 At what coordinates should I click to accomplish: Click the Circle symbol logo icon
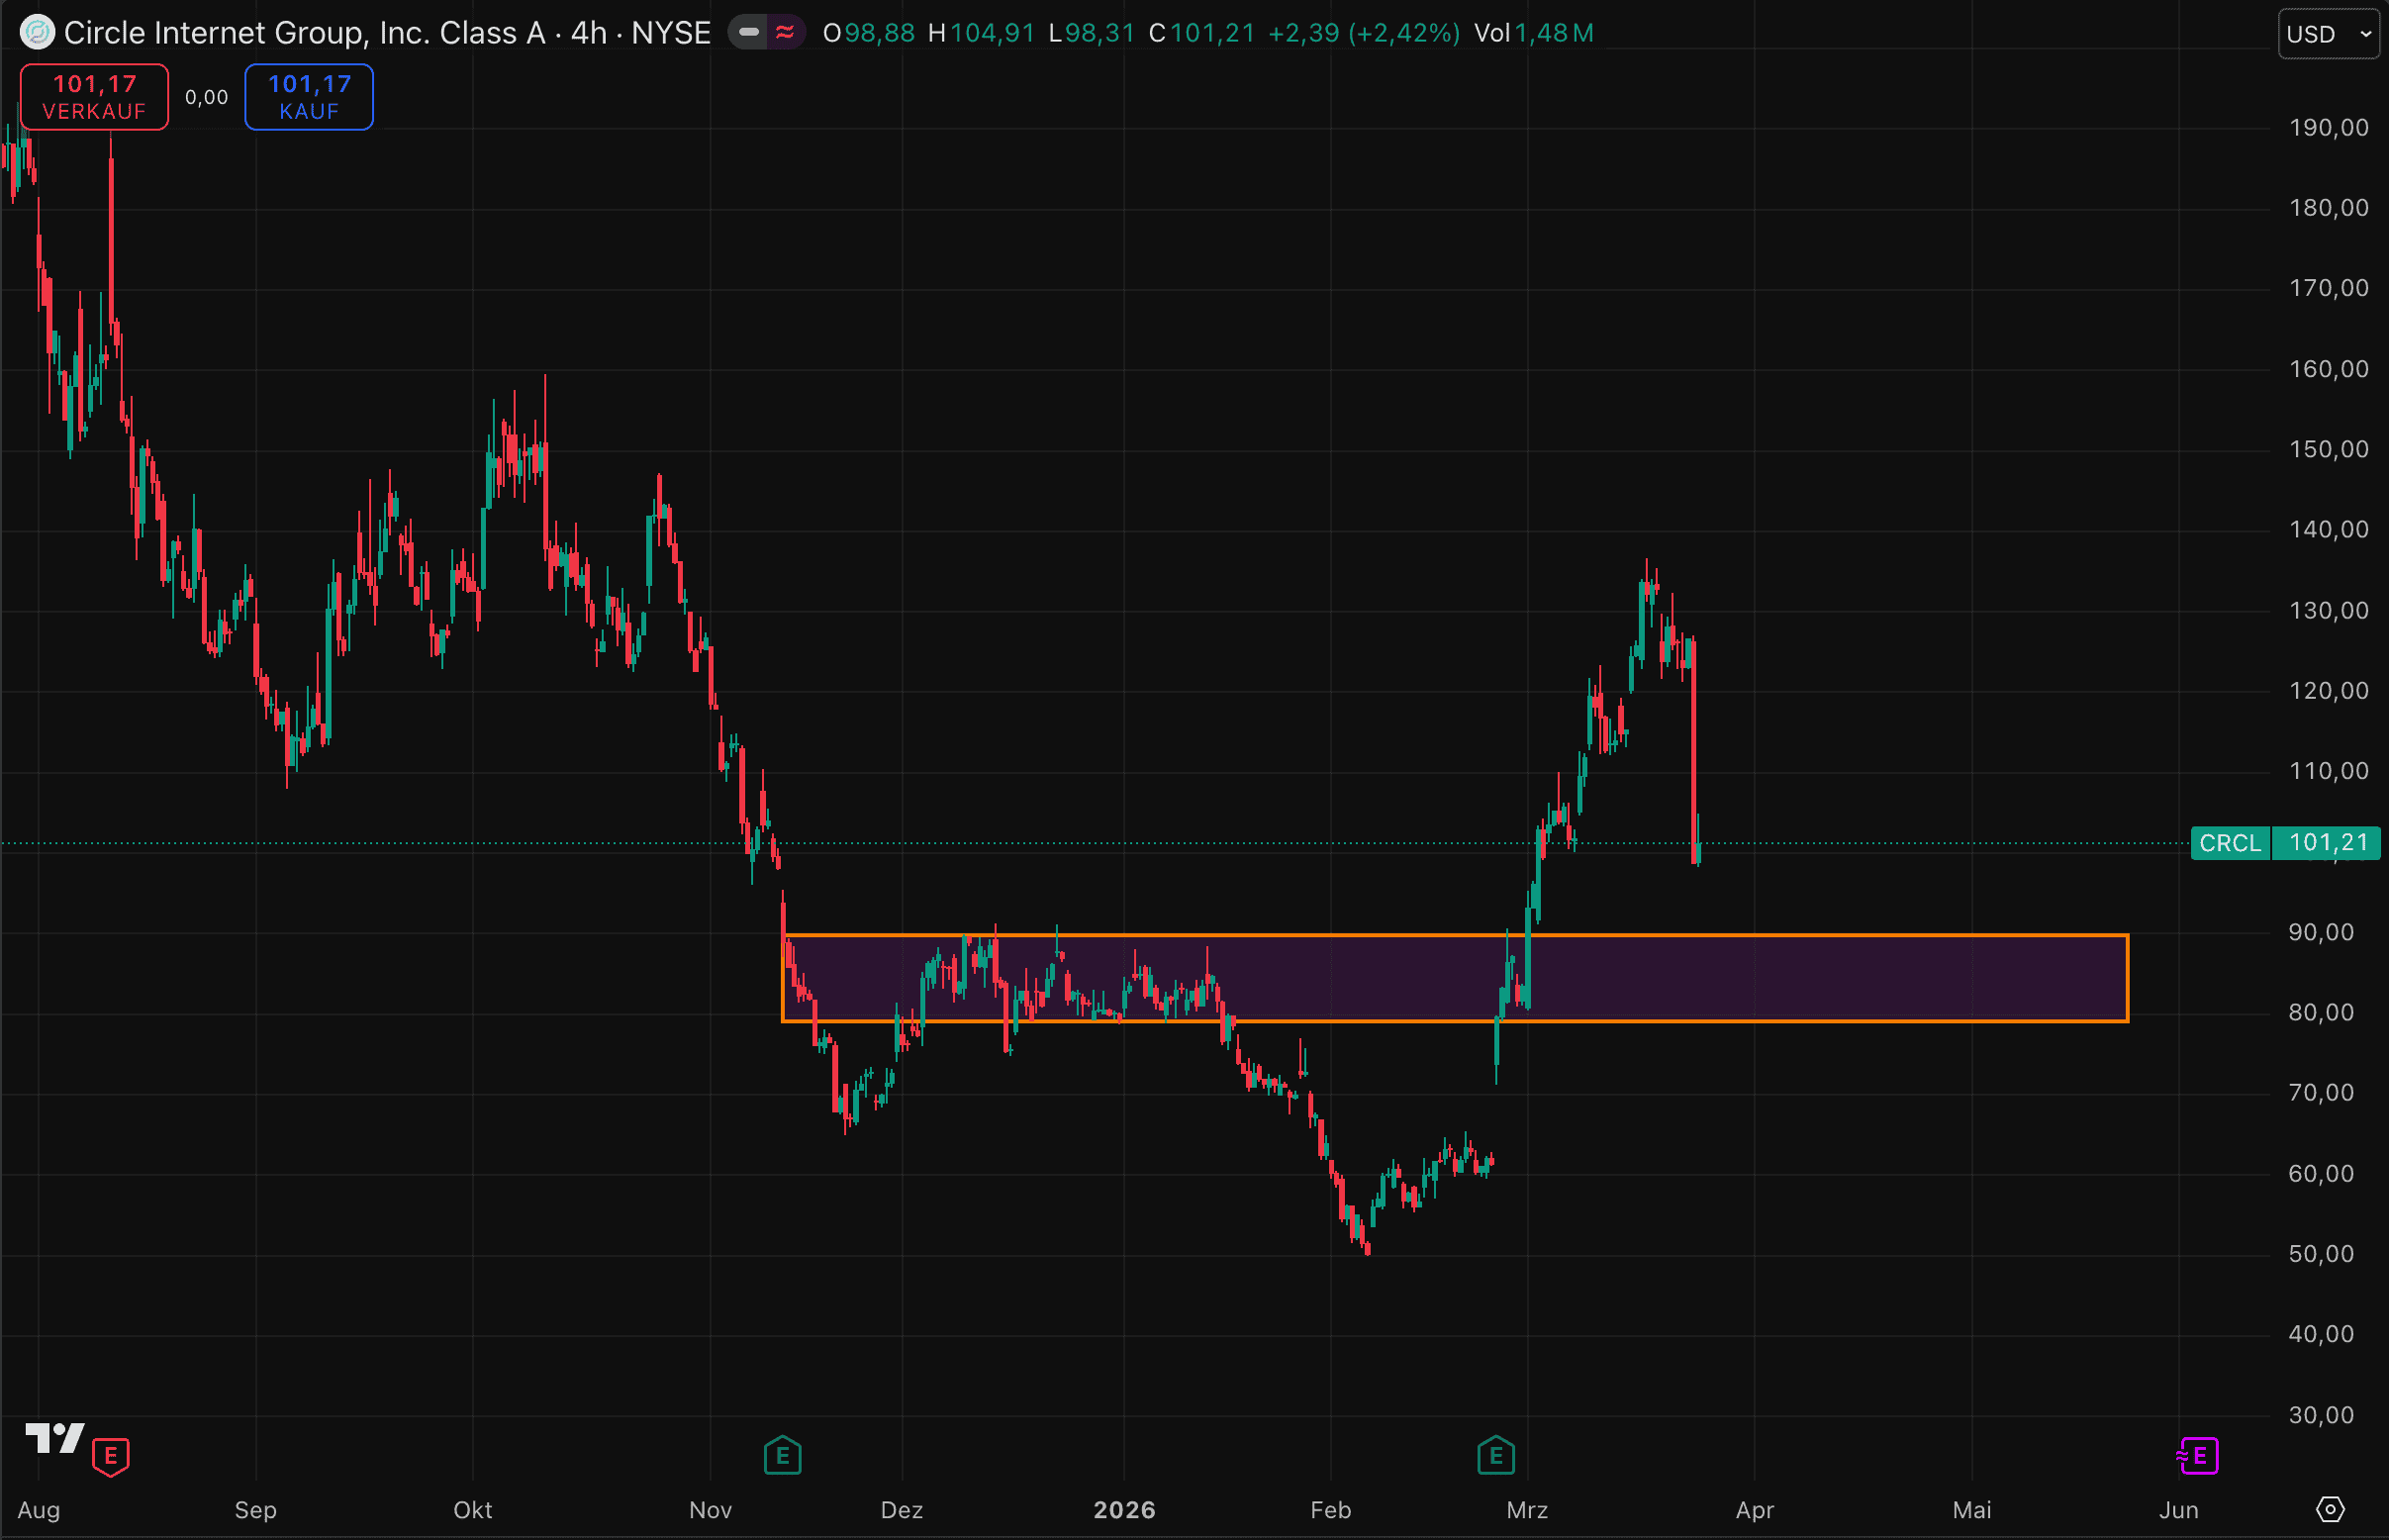[x=37, y=33]
